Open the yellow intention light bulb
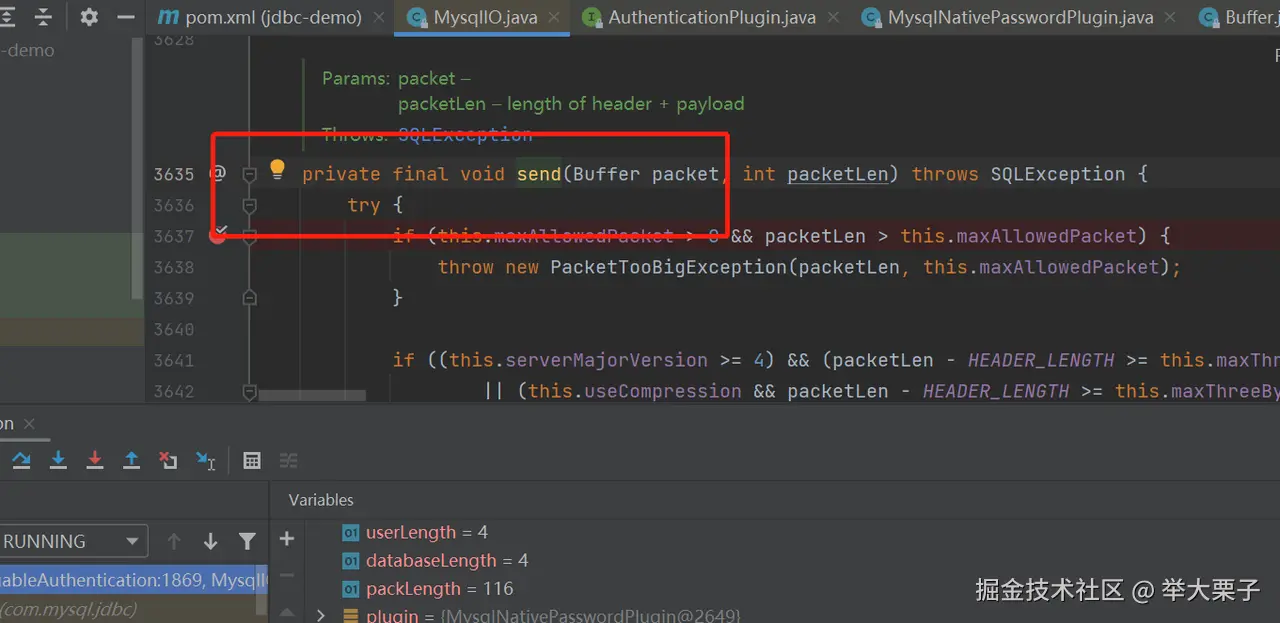 click(278, 169)
